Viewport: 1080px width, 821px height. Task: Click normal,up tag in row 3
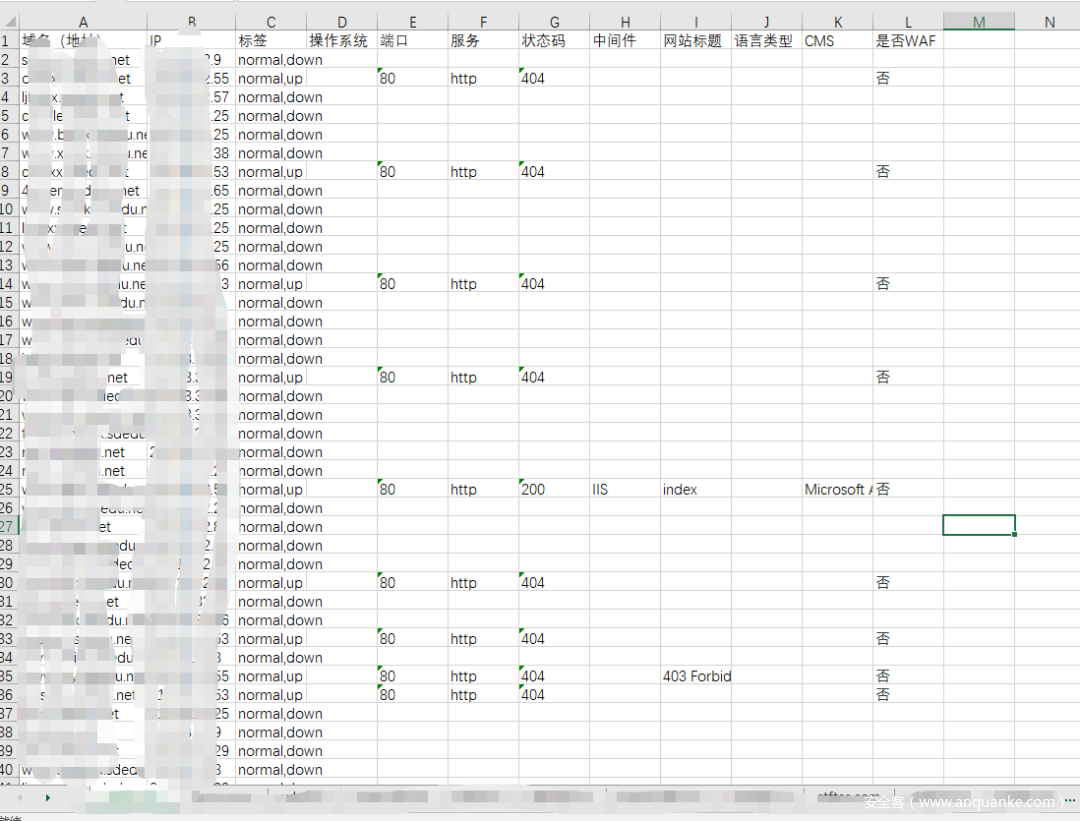[x=270, y=79]
